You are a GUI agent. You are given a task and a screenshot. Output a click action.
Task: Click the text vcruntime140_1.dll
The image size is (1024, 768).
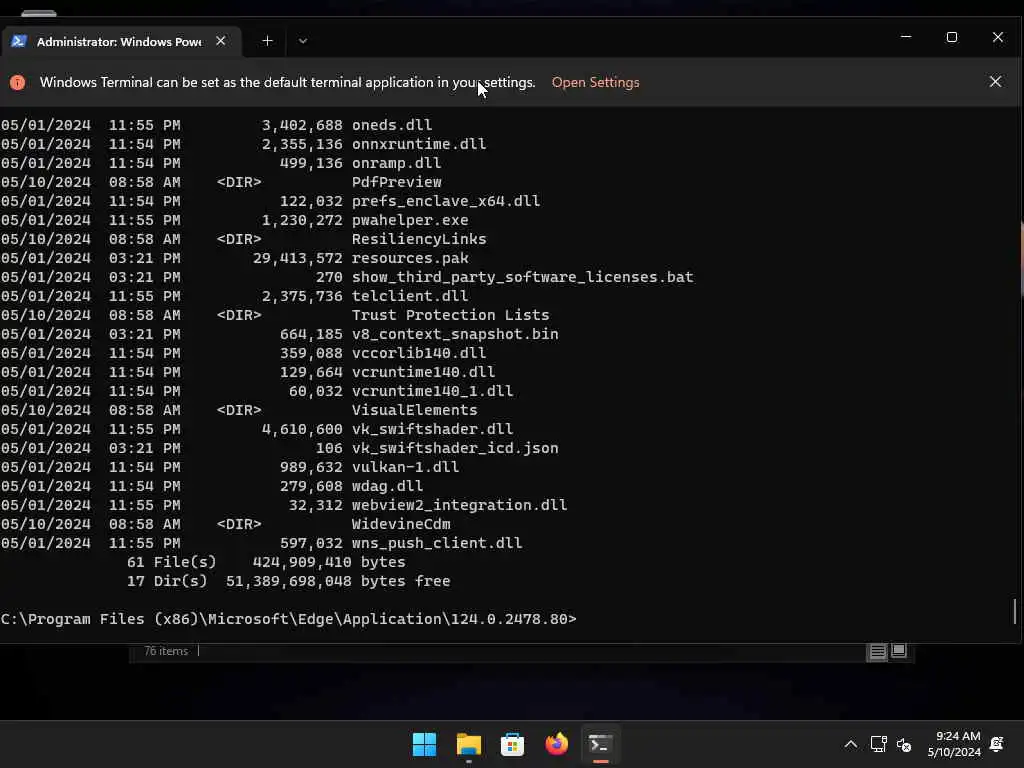432,391
